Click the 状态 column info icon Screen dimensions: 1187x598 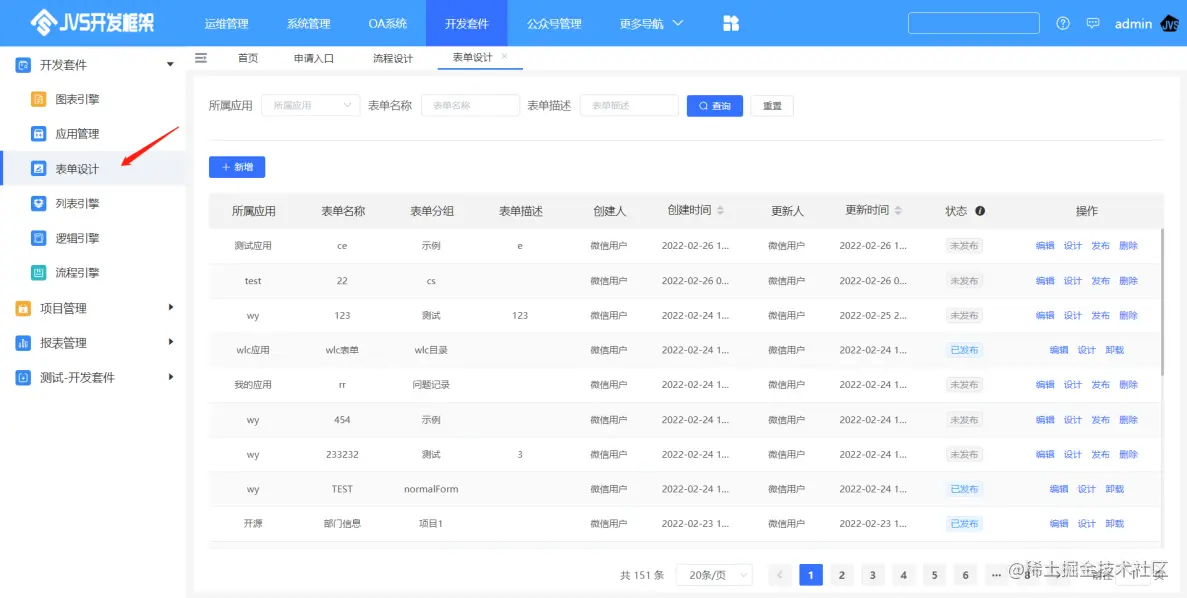point(980,211)
